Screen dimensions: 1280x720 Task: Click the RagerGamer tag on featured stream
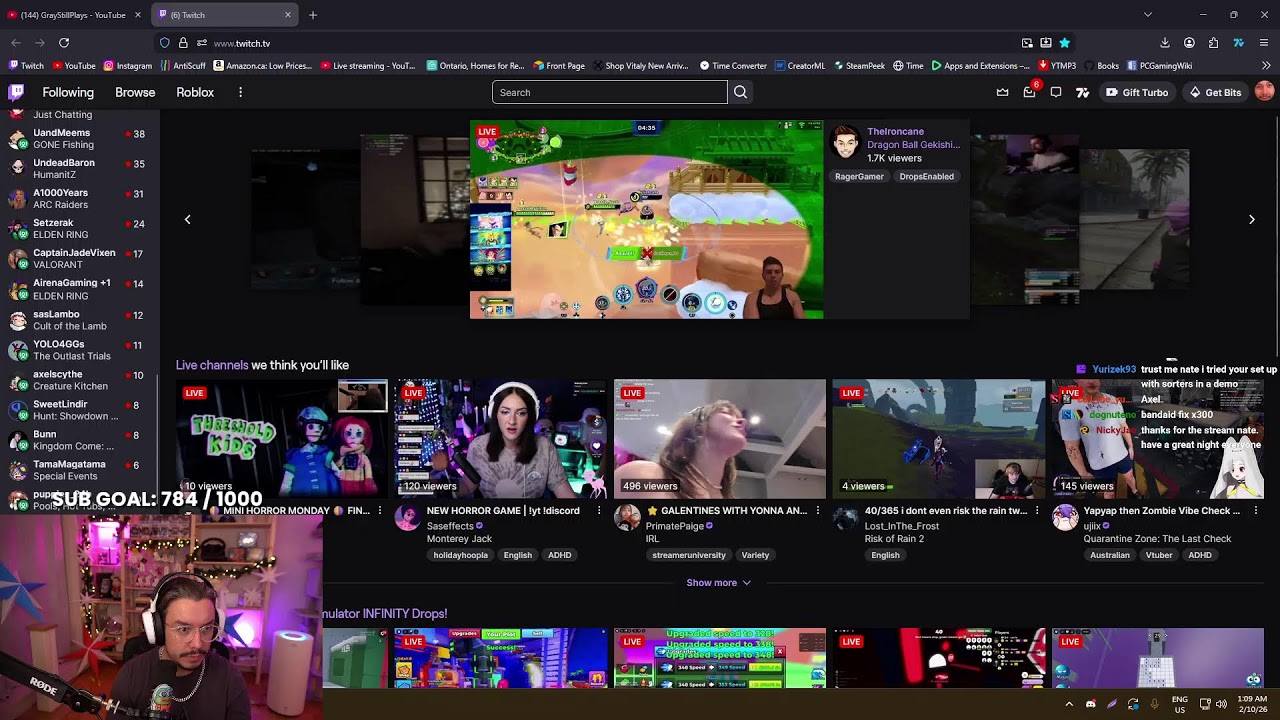click(x=859, y=176)
